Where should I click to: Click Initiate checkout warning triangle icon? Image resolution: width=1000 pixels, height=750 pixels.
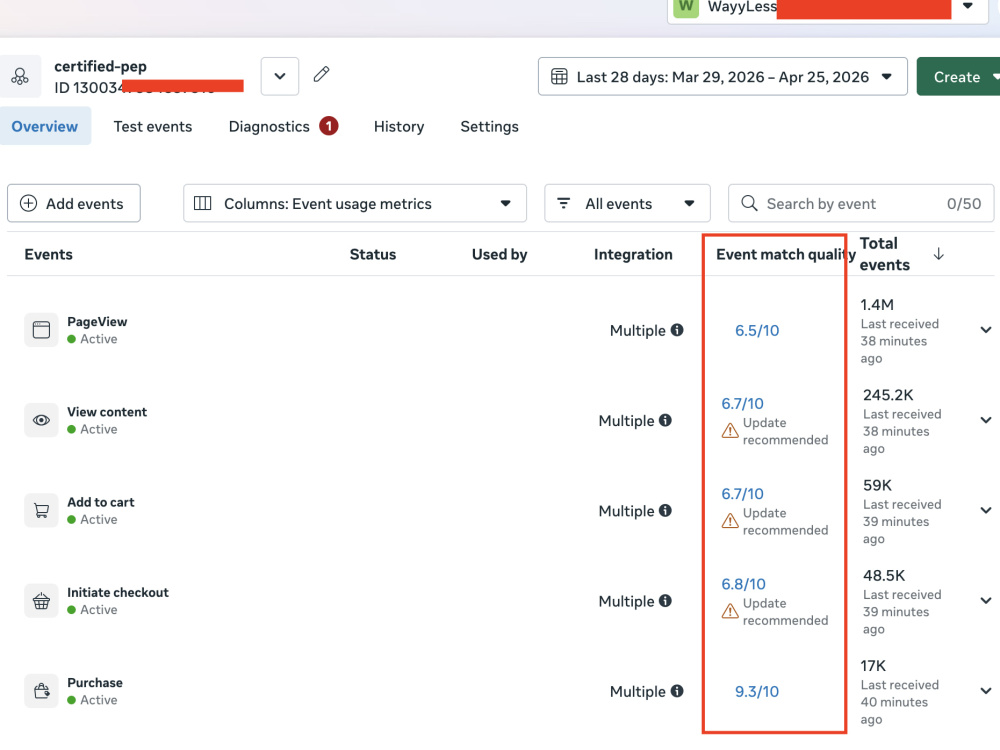pos(730,612)
